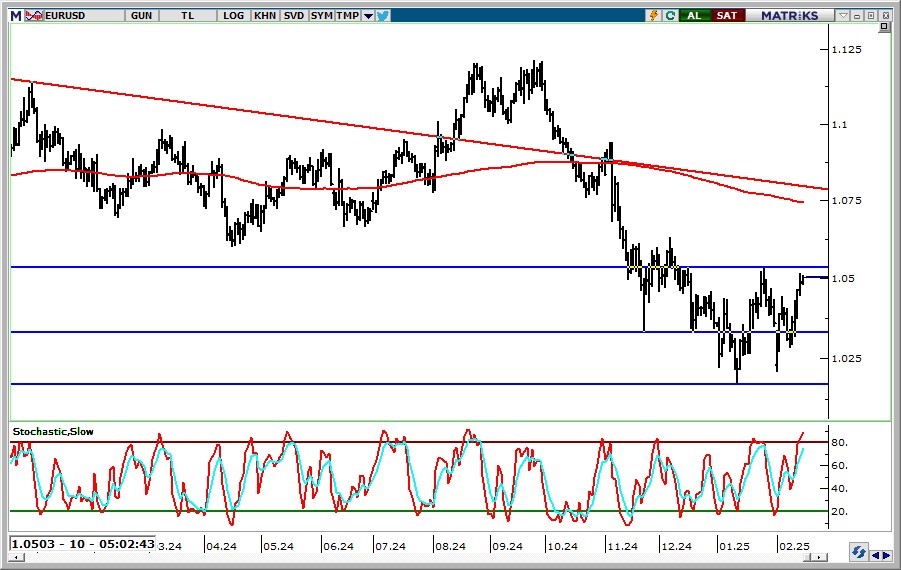This screenshot has width=901, height=570.
Task: Click the small square icon below close button
Action: pos(884,27)
